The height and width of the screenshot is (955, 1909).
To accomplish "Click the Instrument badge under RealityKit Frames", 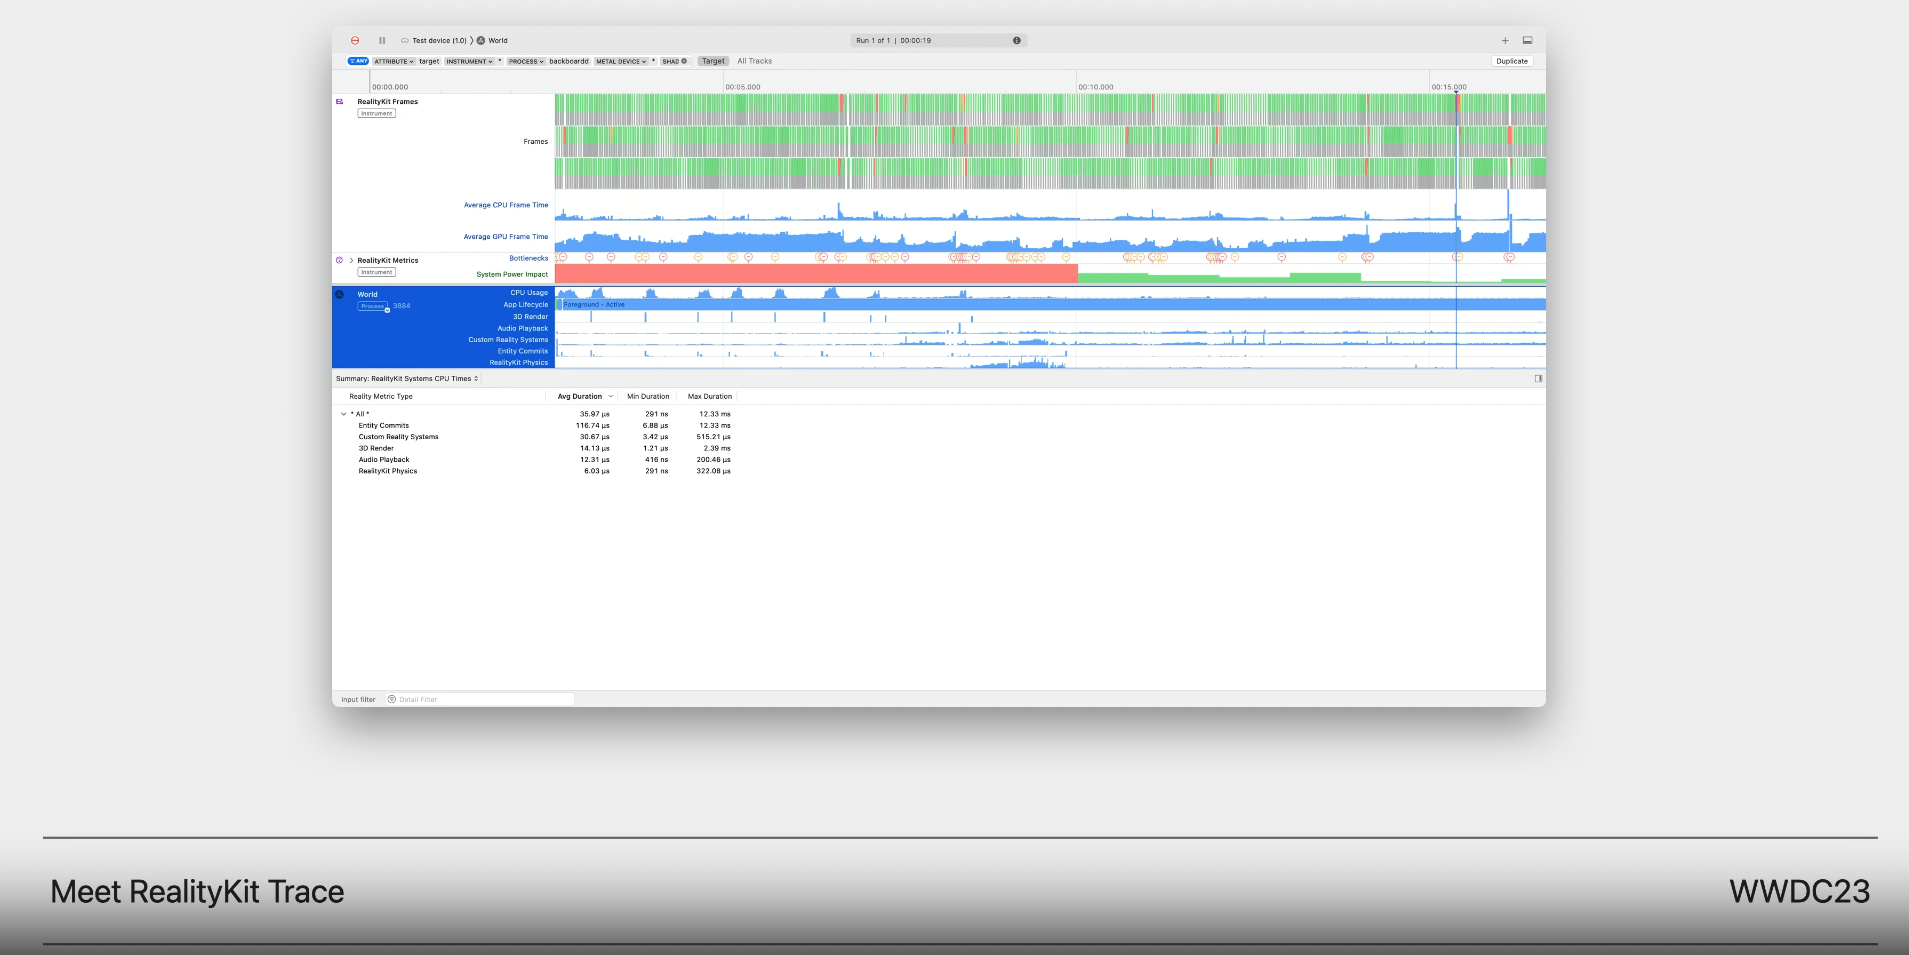I will (x=377, y=113).
